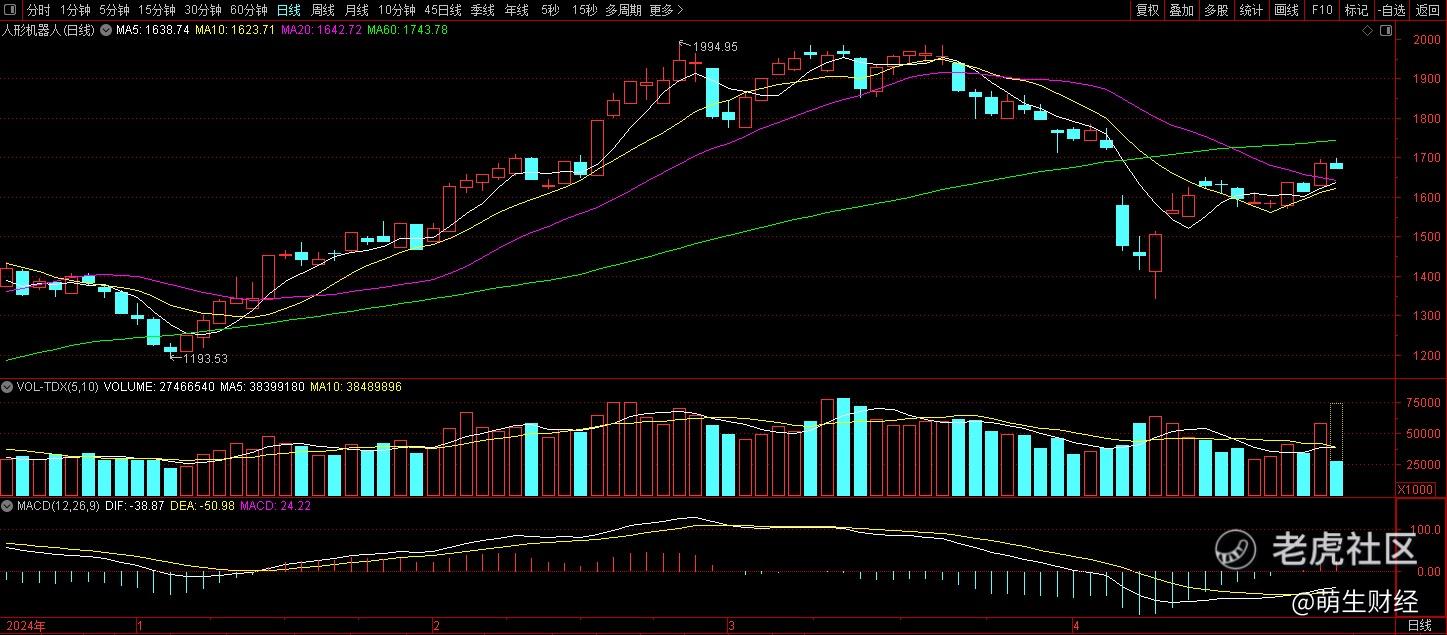Click the 1200 price axis label
Image resolution: width=1447 pixels, height=635 pixels.
point(1426,356)
